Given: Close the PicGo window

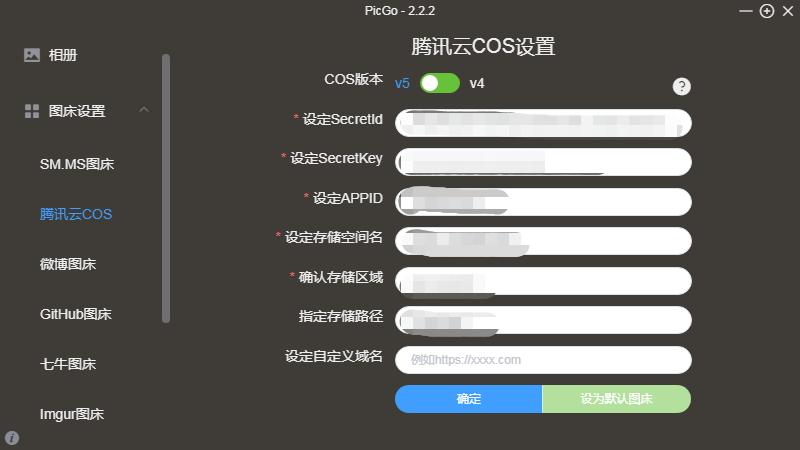Looking at the screenshot, I should pyautogui.click(x=788, y=11).
